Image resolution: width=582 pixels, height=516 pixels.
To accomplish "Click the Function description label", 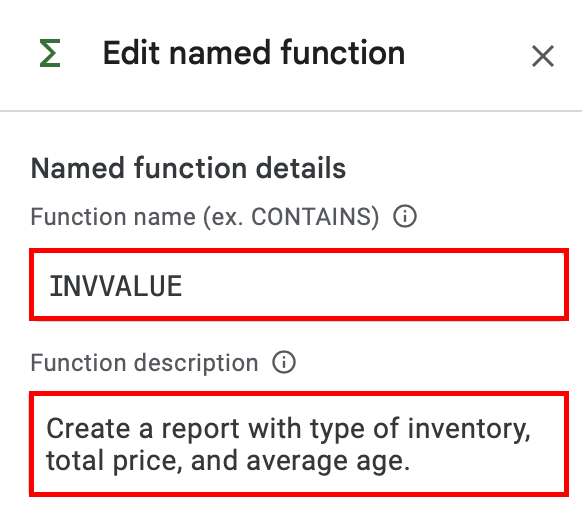I will tap(144, 363).
